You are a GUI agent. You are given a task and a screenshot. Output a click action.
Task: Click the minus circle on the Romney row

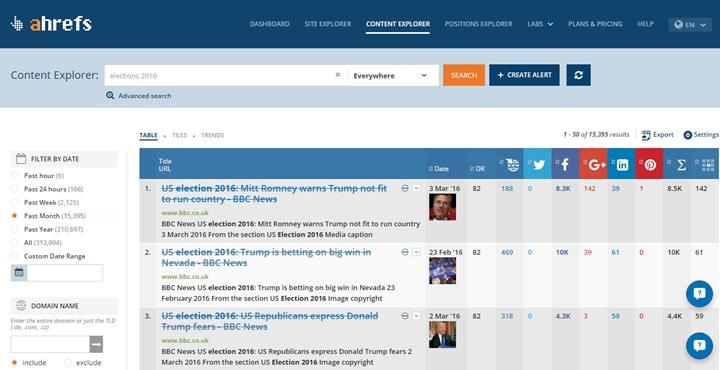click(x=405, y=188)
